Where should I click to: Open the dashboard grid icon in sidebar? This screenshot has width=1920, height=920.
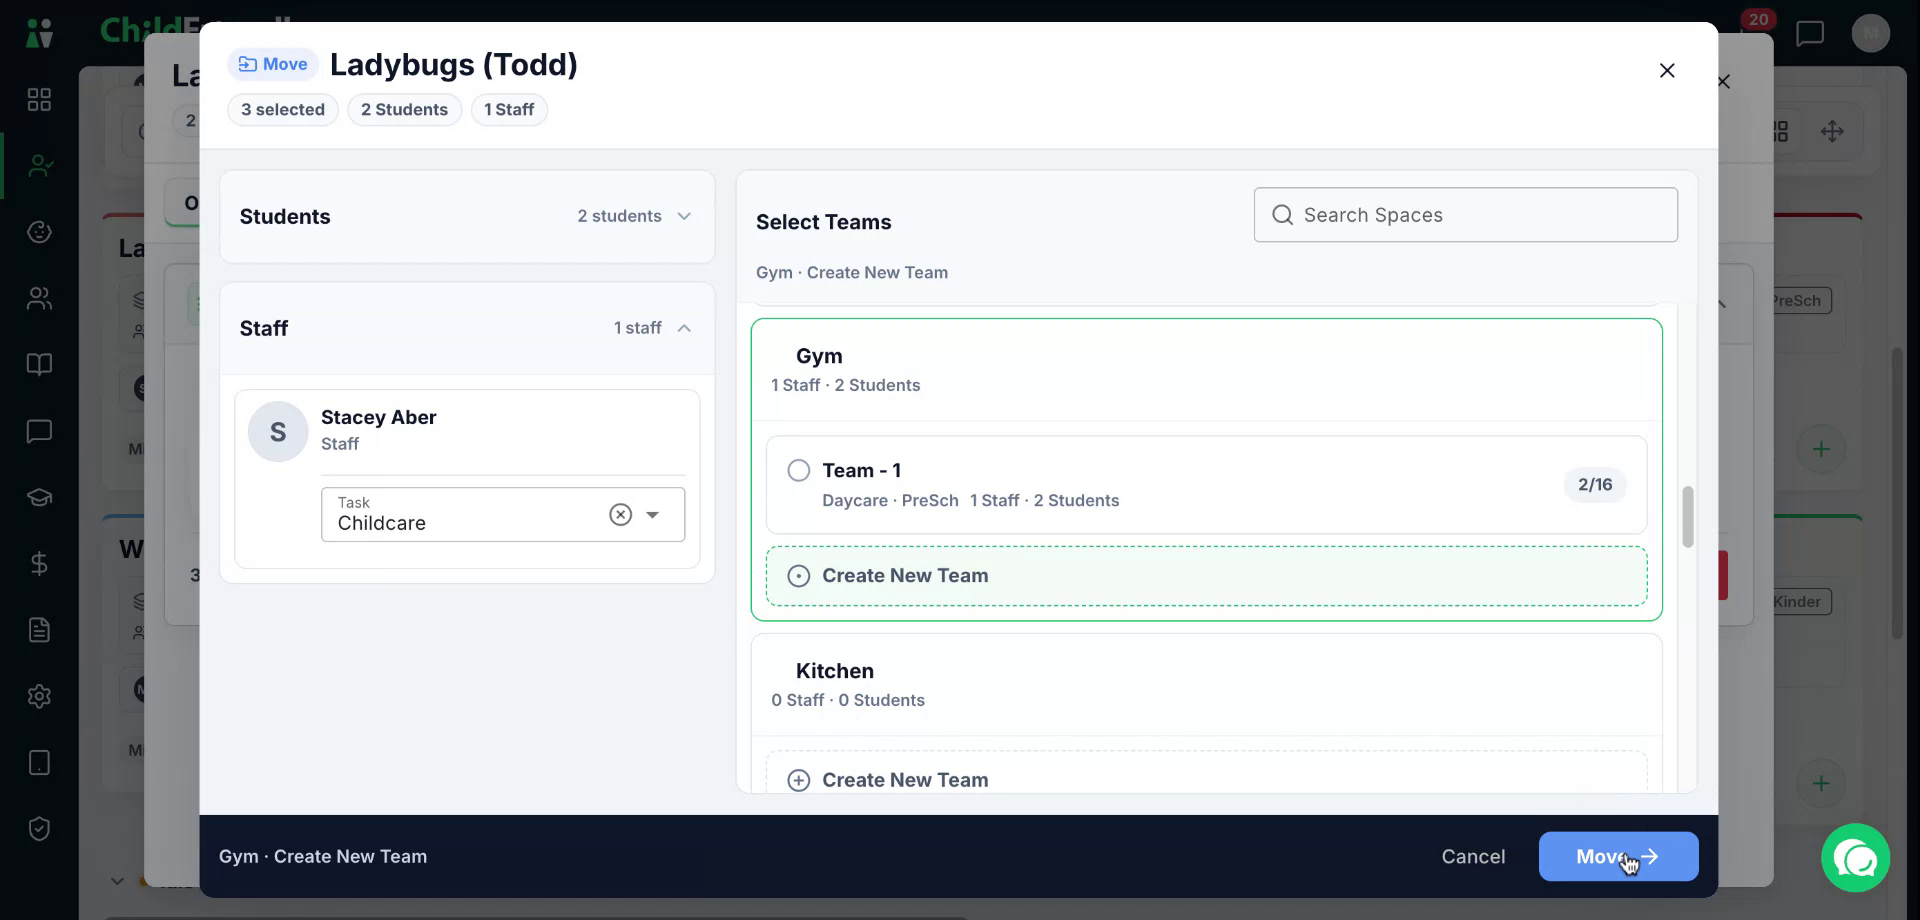pyautogui.click(x=39, y=99)
